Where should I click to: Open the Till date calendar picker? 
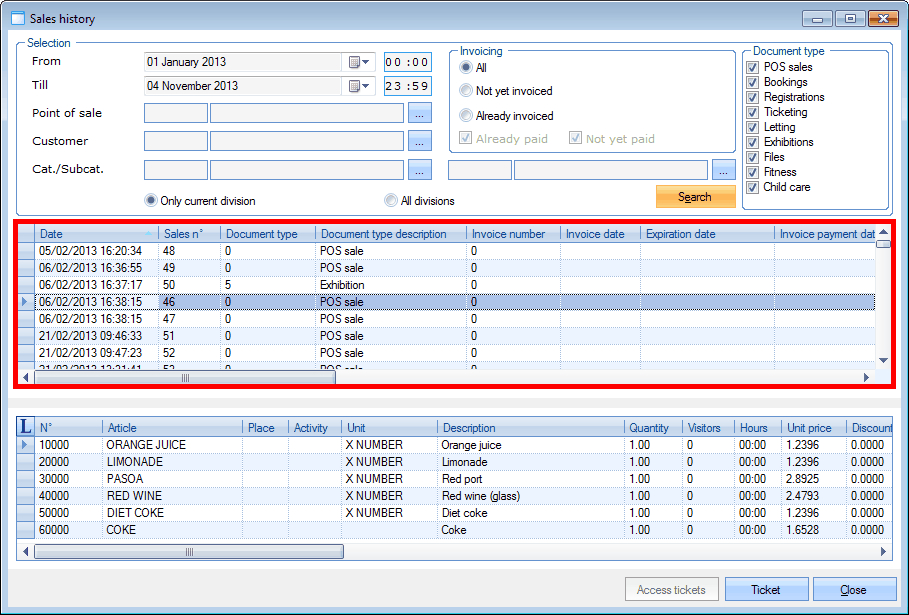point(359,86)
